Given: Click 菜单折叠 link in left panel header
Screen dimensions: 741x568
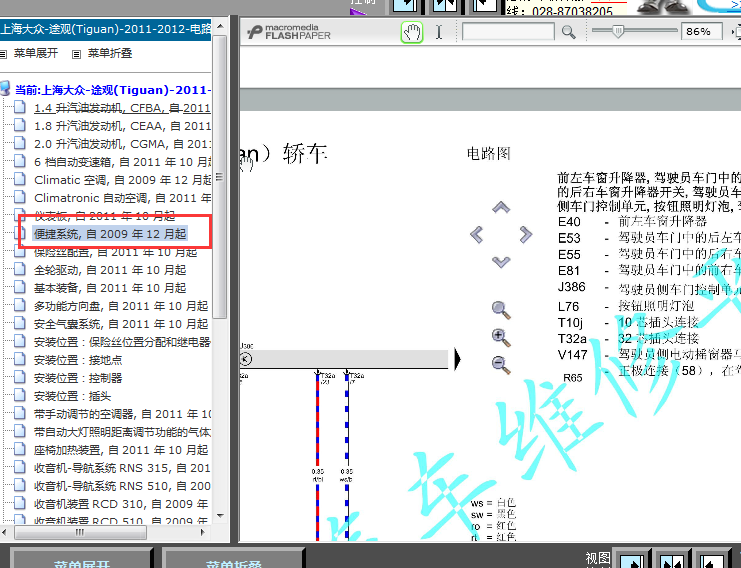Looking at the screenshot, I should [110, 53].
